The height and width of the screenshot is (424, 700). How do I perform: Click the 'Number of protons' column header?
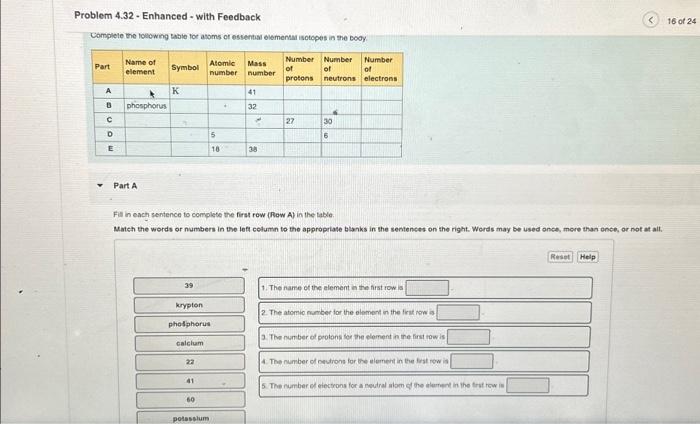(x=302, y=68)
